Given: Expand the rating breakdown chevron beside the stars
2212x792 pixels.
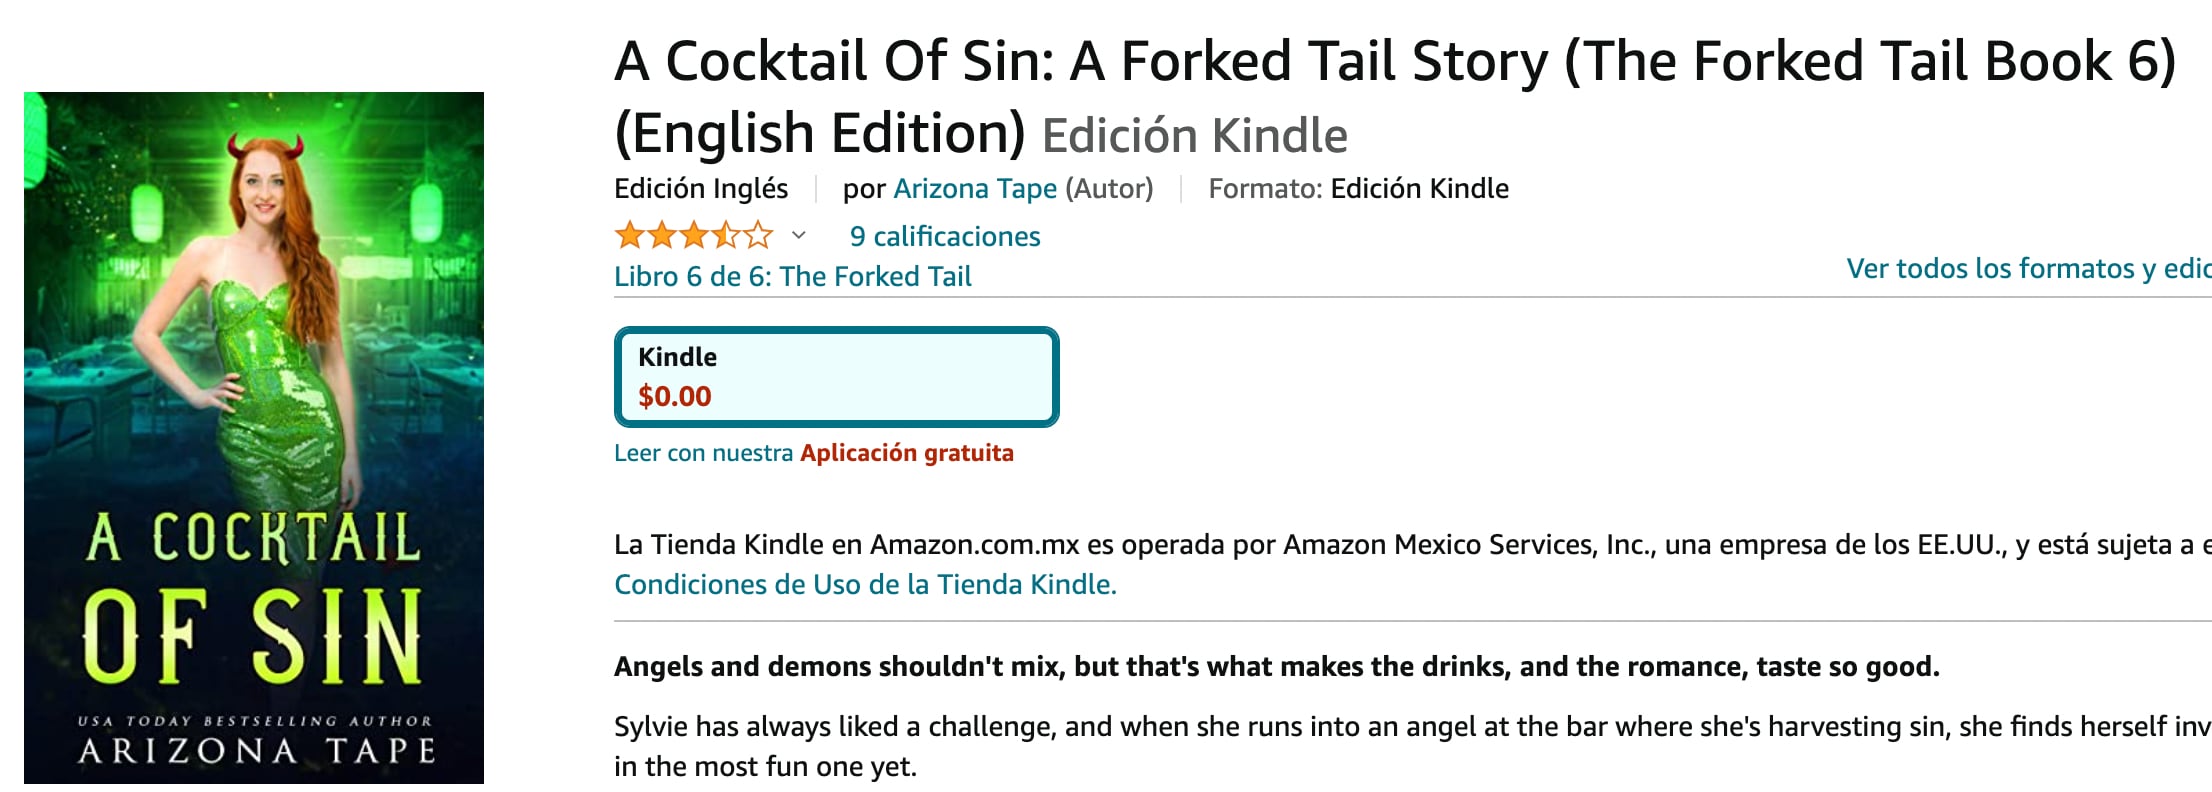Looking at the screenshot, I should (x=798, y=236).
